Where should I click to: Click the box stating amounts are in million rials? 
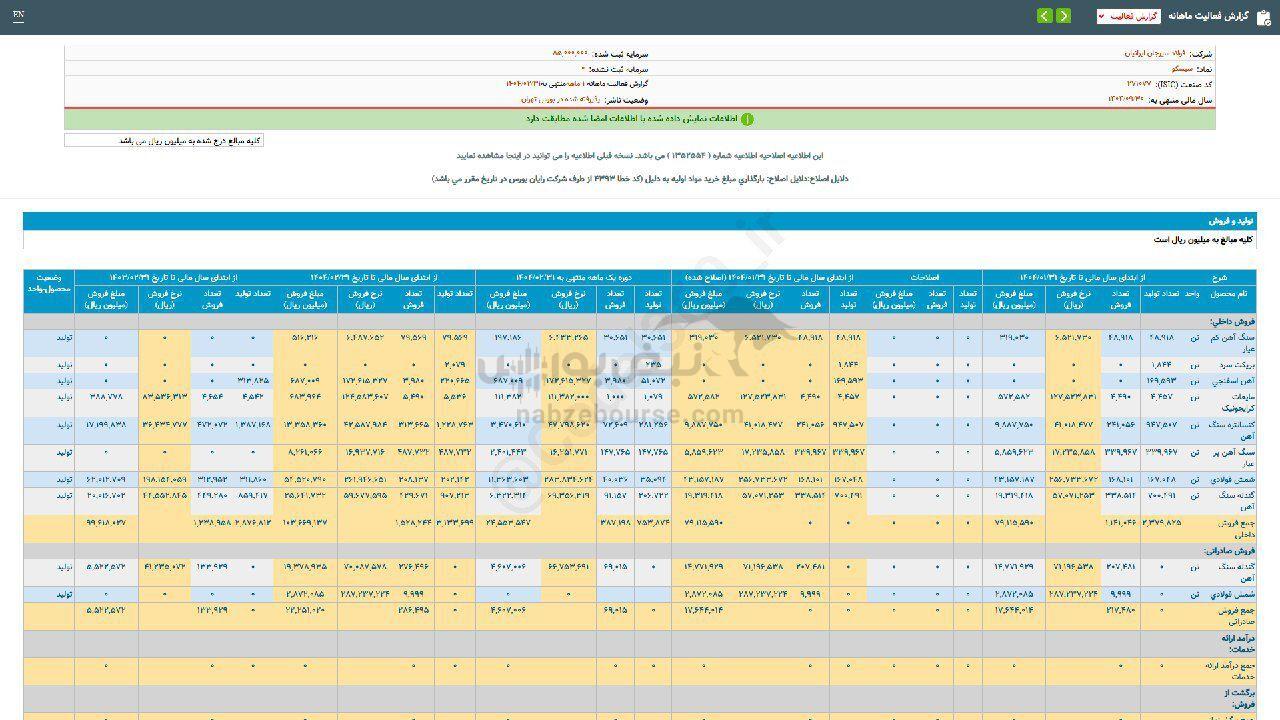pos(164,141)
